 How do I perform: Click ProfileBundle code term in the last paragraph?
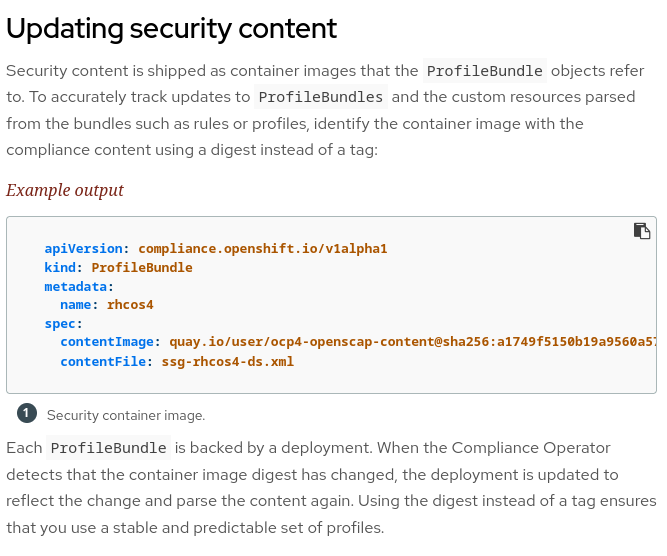(109, 448)
